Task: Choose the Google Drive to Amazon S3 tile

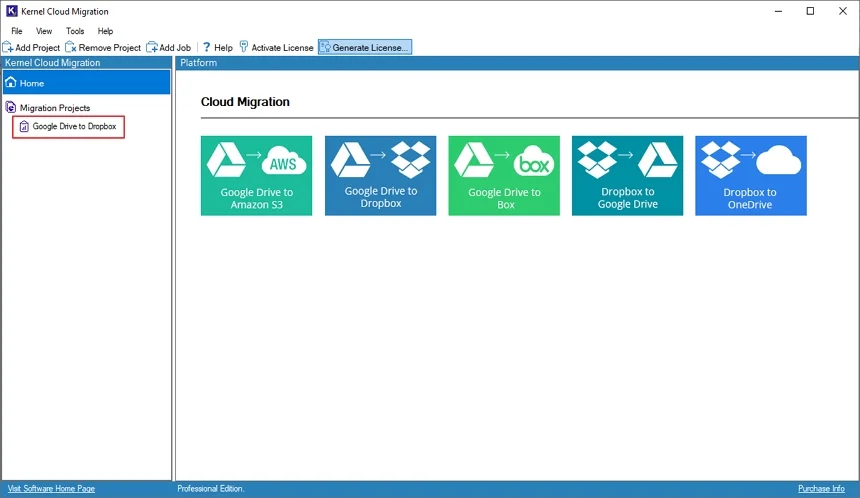Action: point(256,176)
